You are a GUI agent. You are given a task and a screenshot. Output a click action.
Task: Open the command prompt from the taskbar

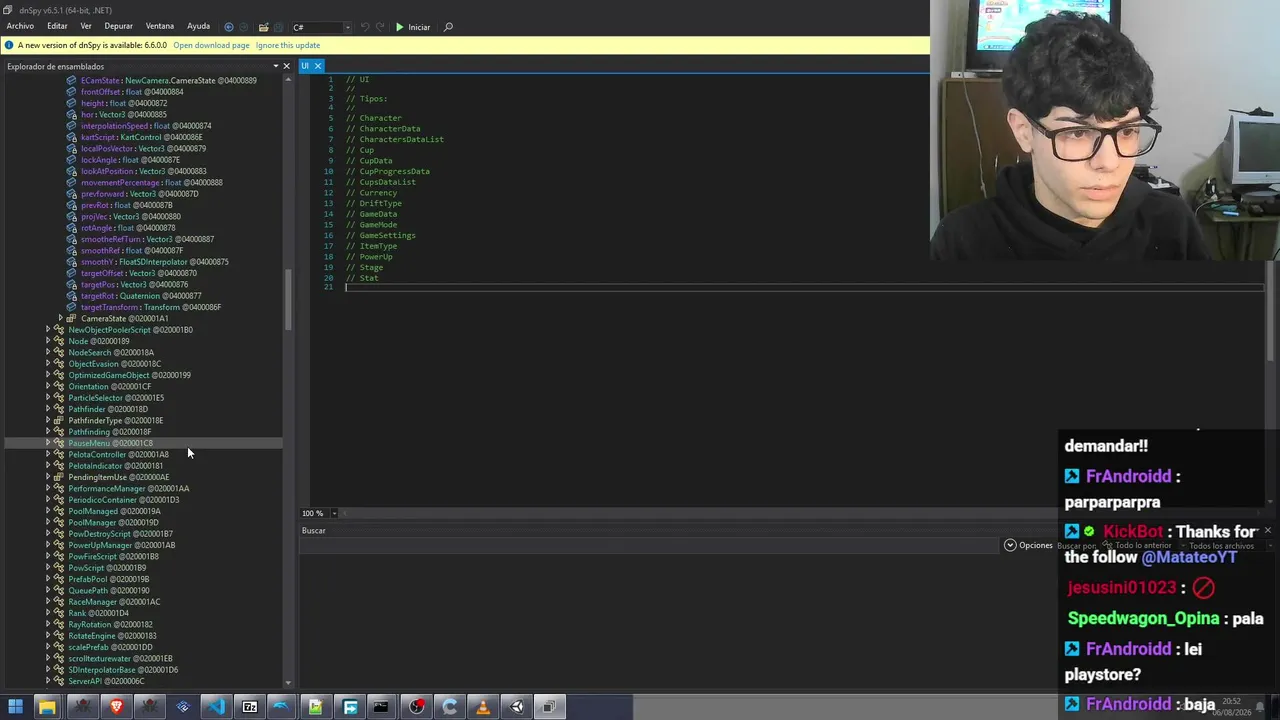click(x=381, y=707)
